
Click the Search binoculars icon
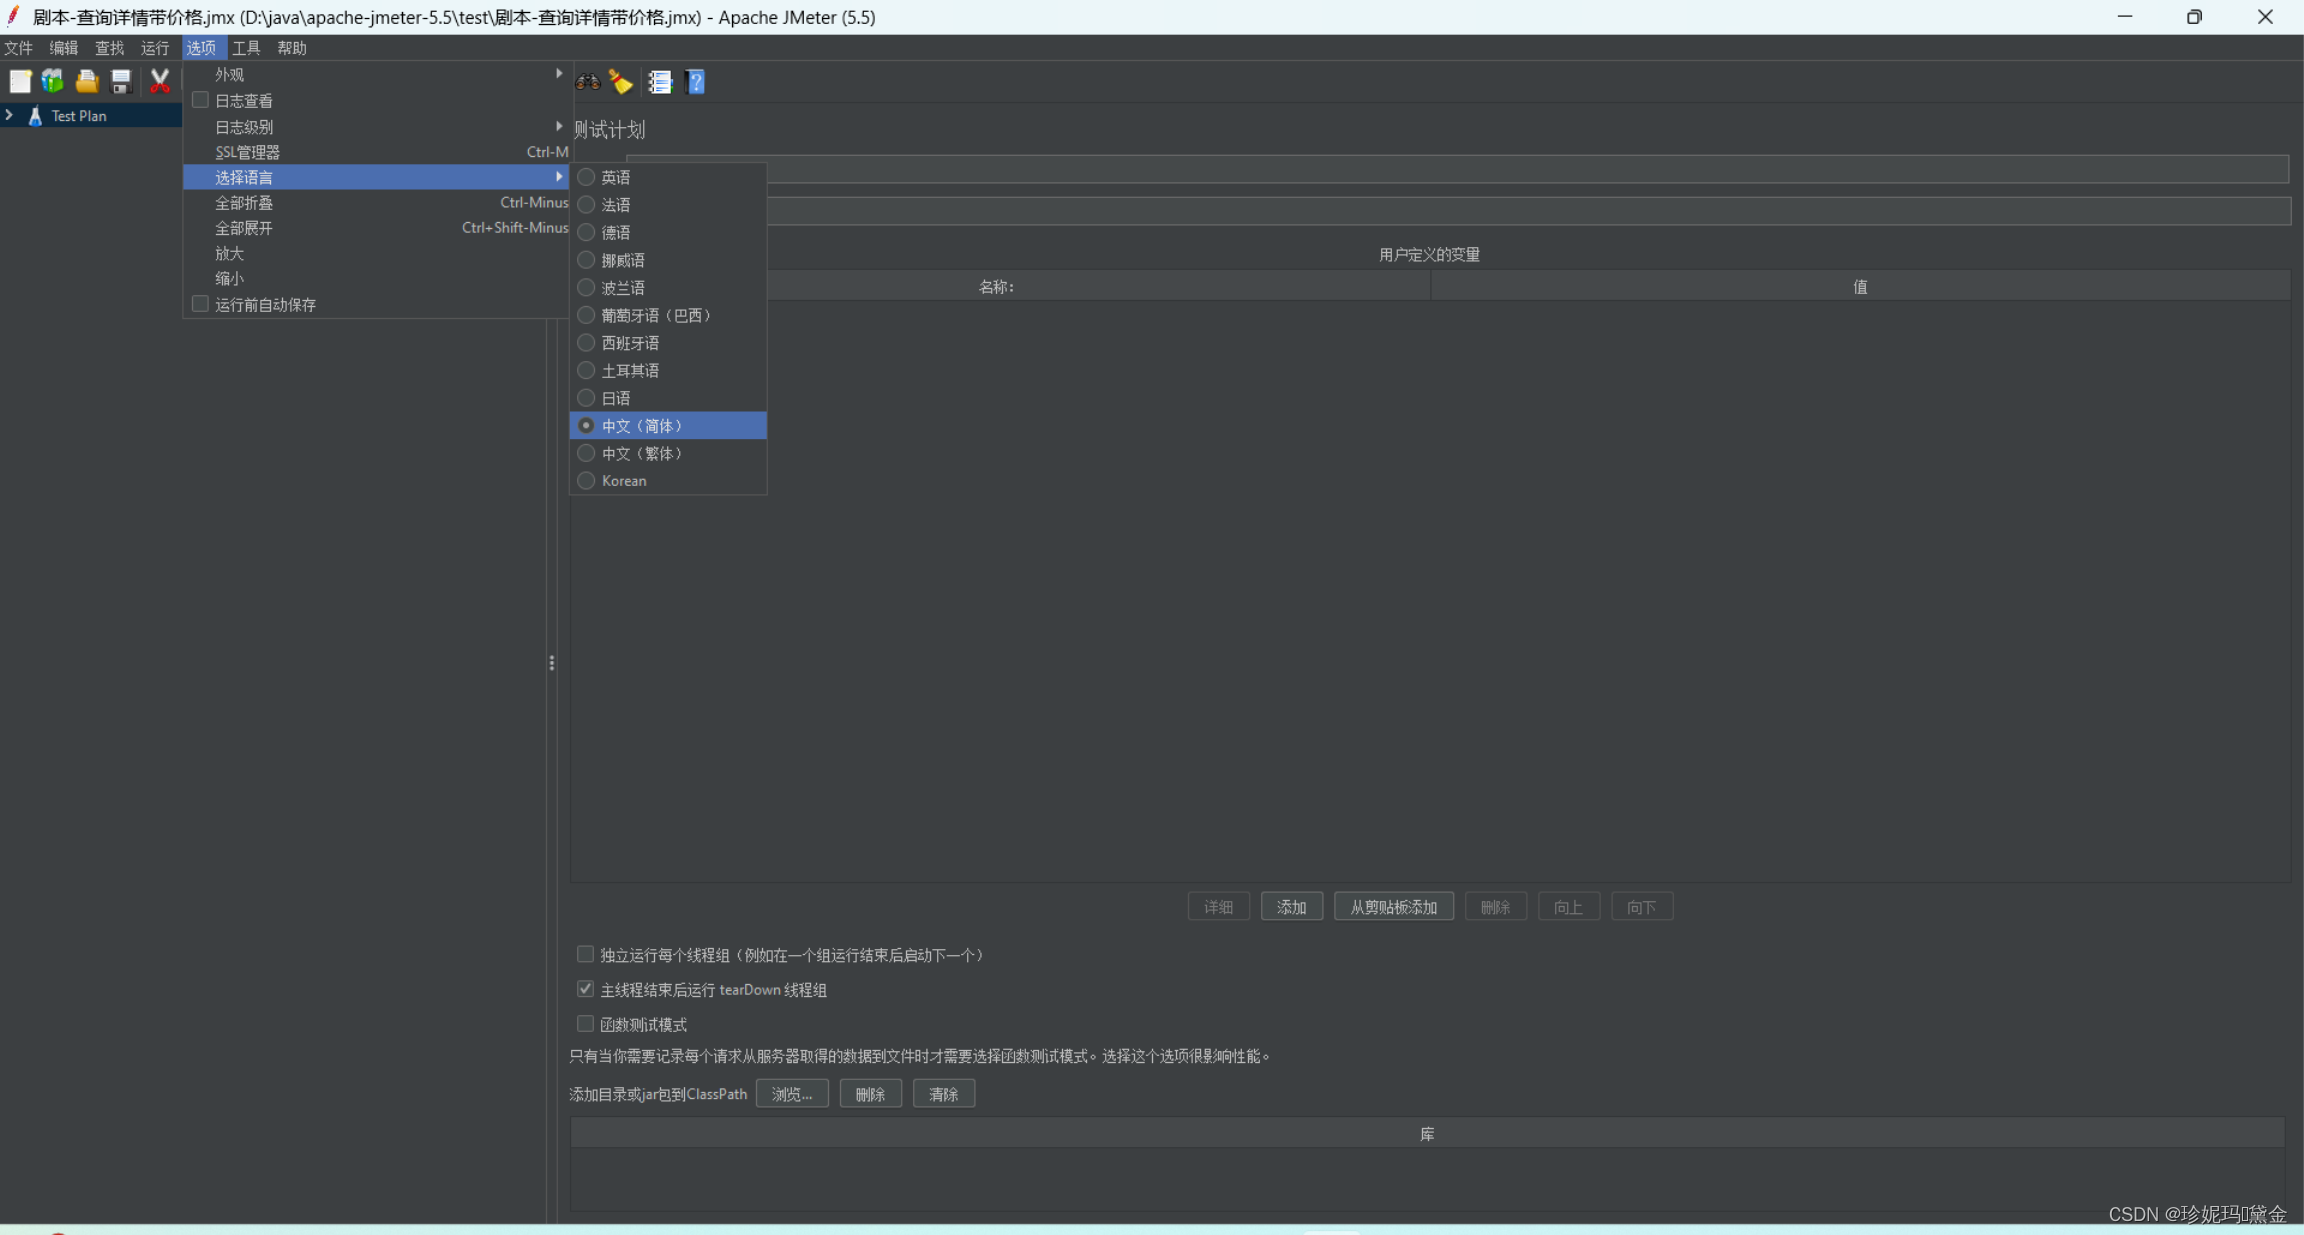tap(588, 82)
